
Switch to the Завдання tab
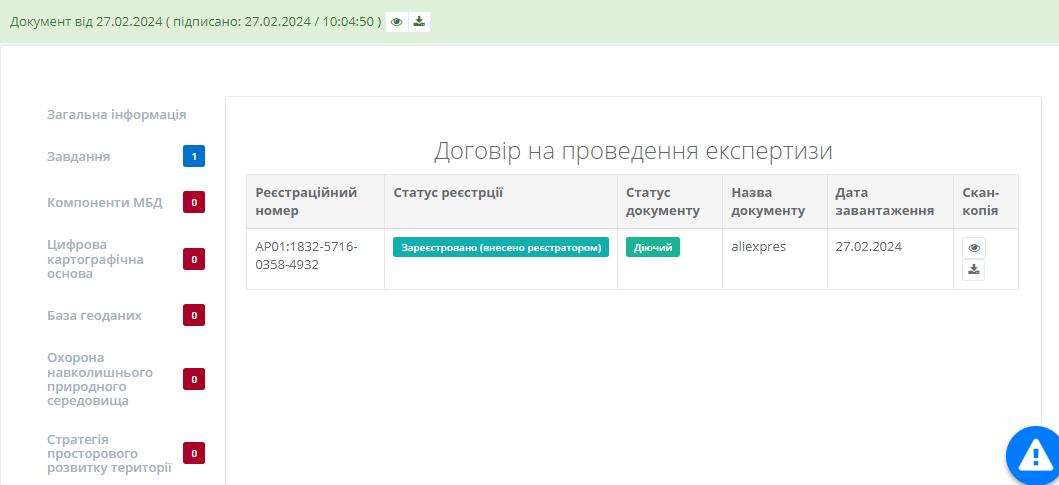click(x=78, y=156)
